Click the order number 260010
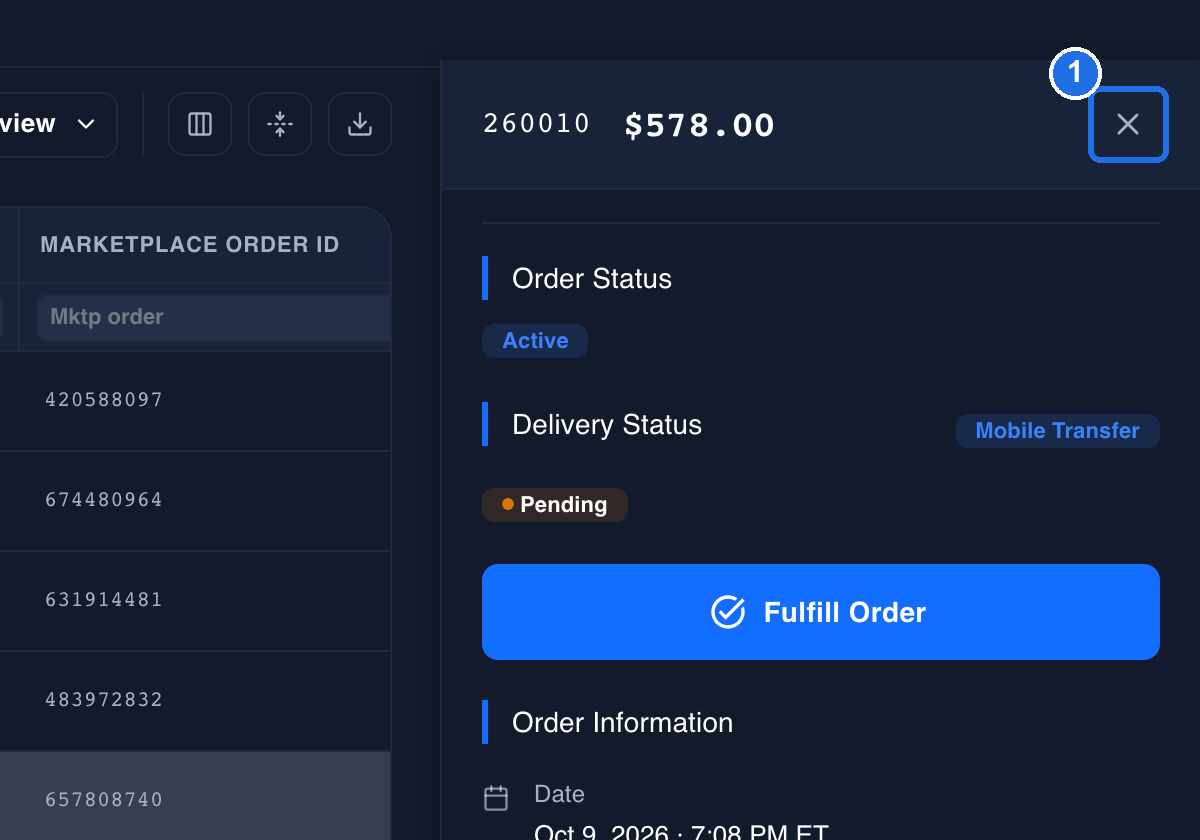This screenshot has height=840, width=1200. 537,124
